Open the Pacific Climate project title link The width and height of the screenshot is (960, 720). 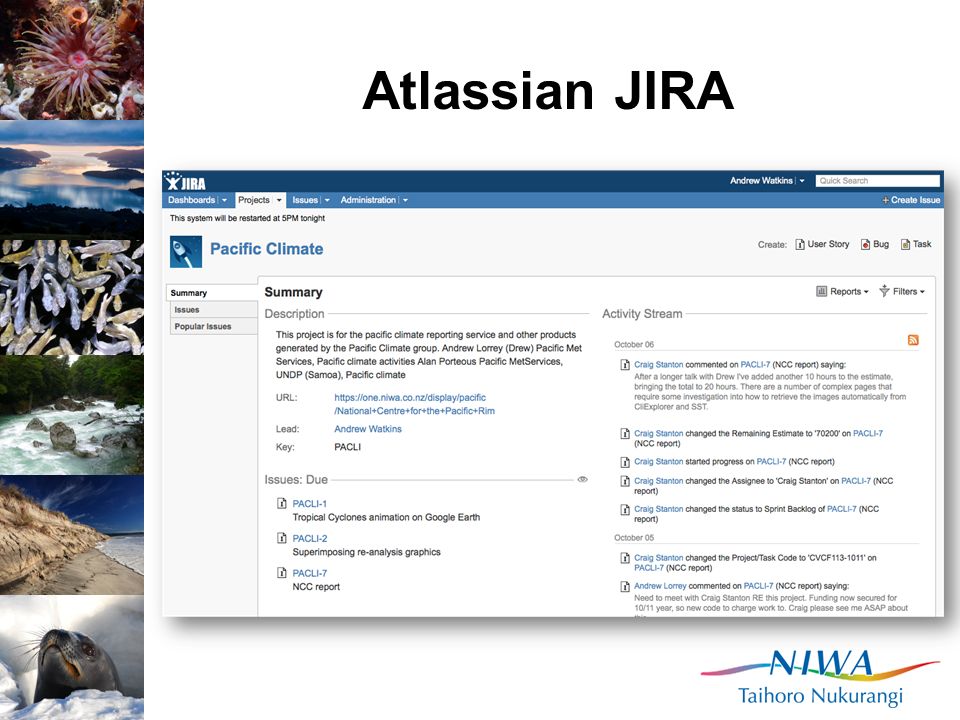tap(266, 249)
